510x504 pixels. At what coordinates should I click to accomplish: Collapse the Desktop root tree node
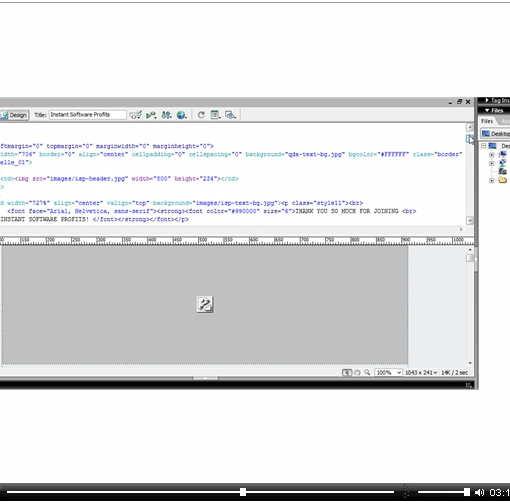tap(483, 146)
